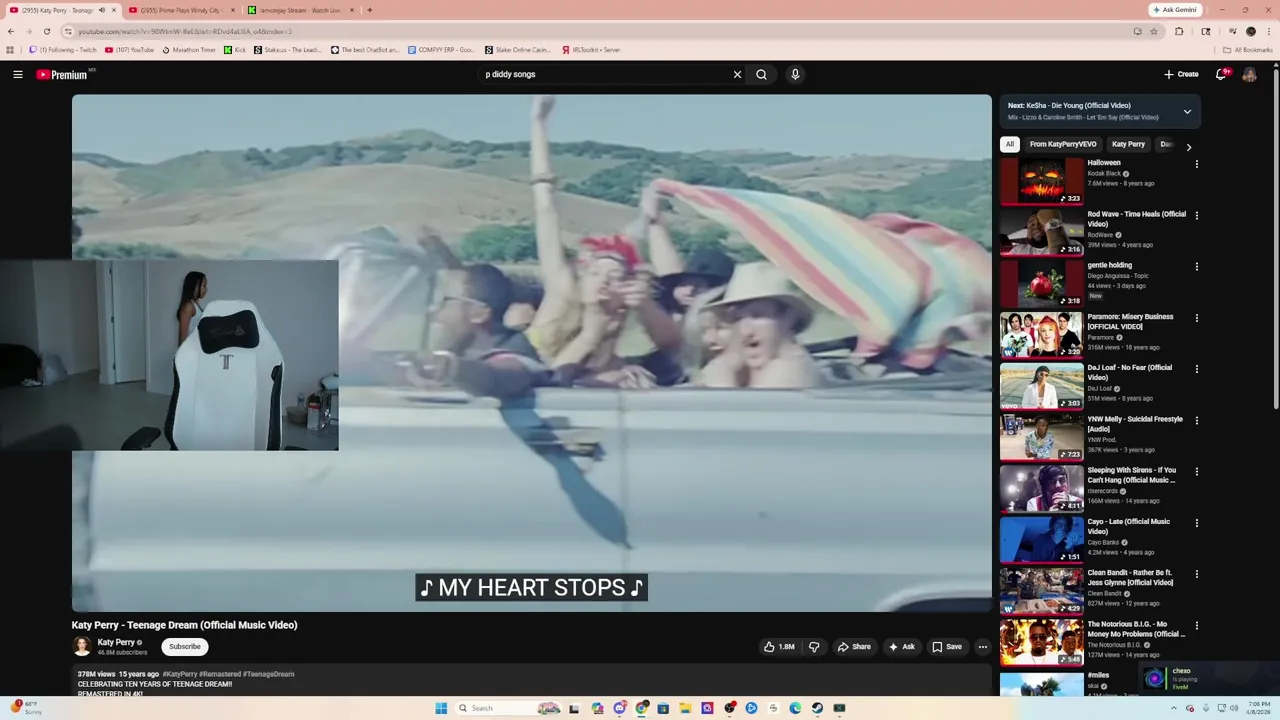Go to YouTube Premium home logo
This screenshot has height=720, width=1280.
63,75
